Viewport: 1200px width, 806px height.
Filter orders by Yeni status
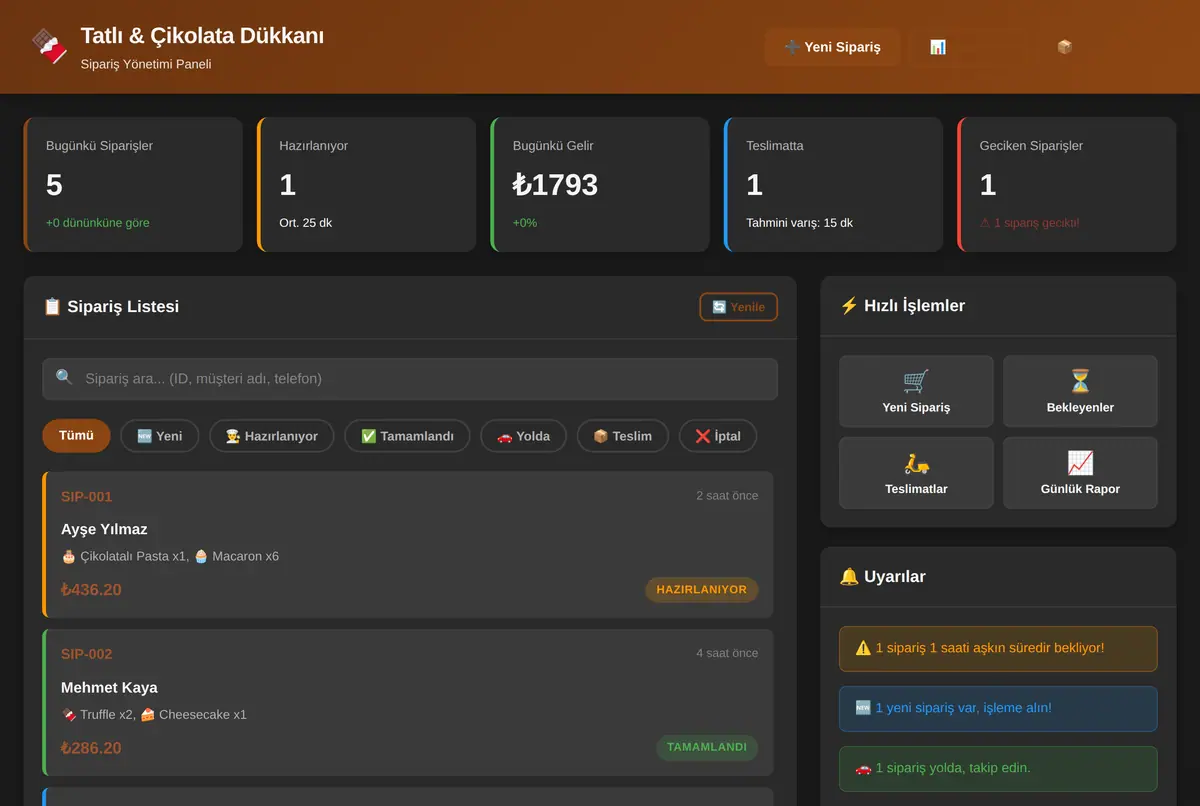coord(160,436)
